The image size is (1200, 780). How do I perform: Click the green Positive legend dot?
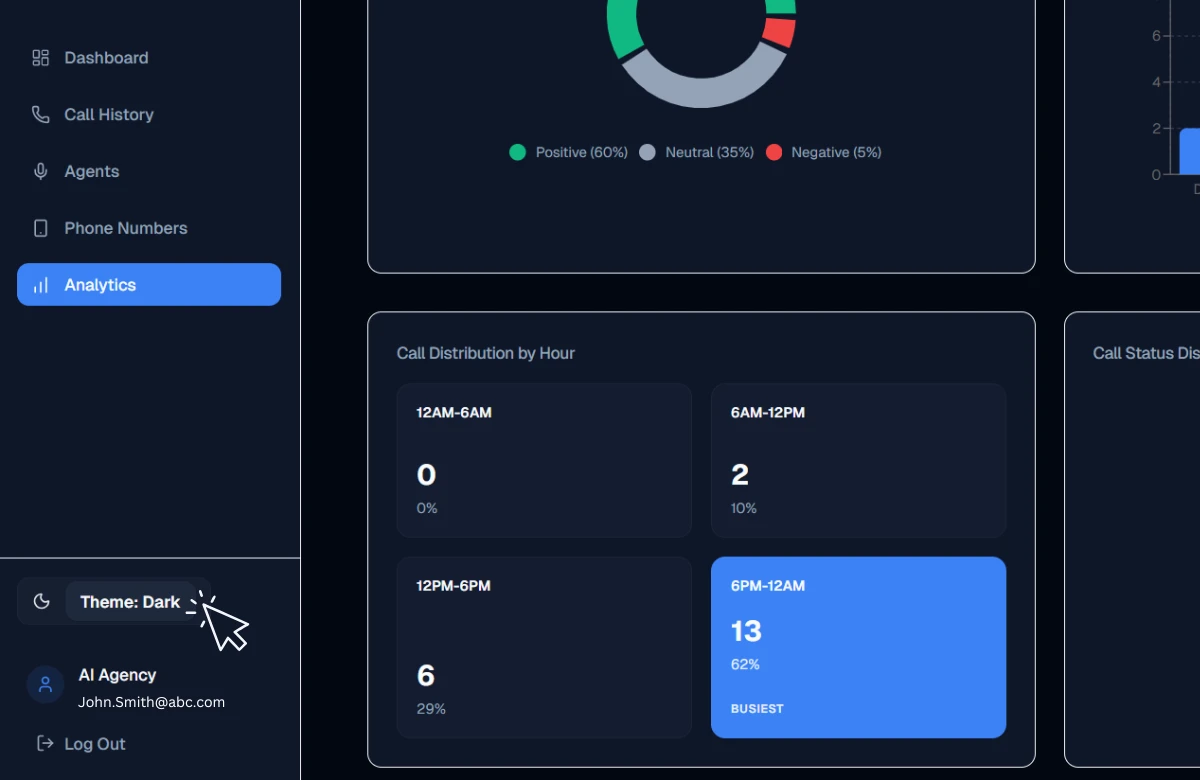517,152
